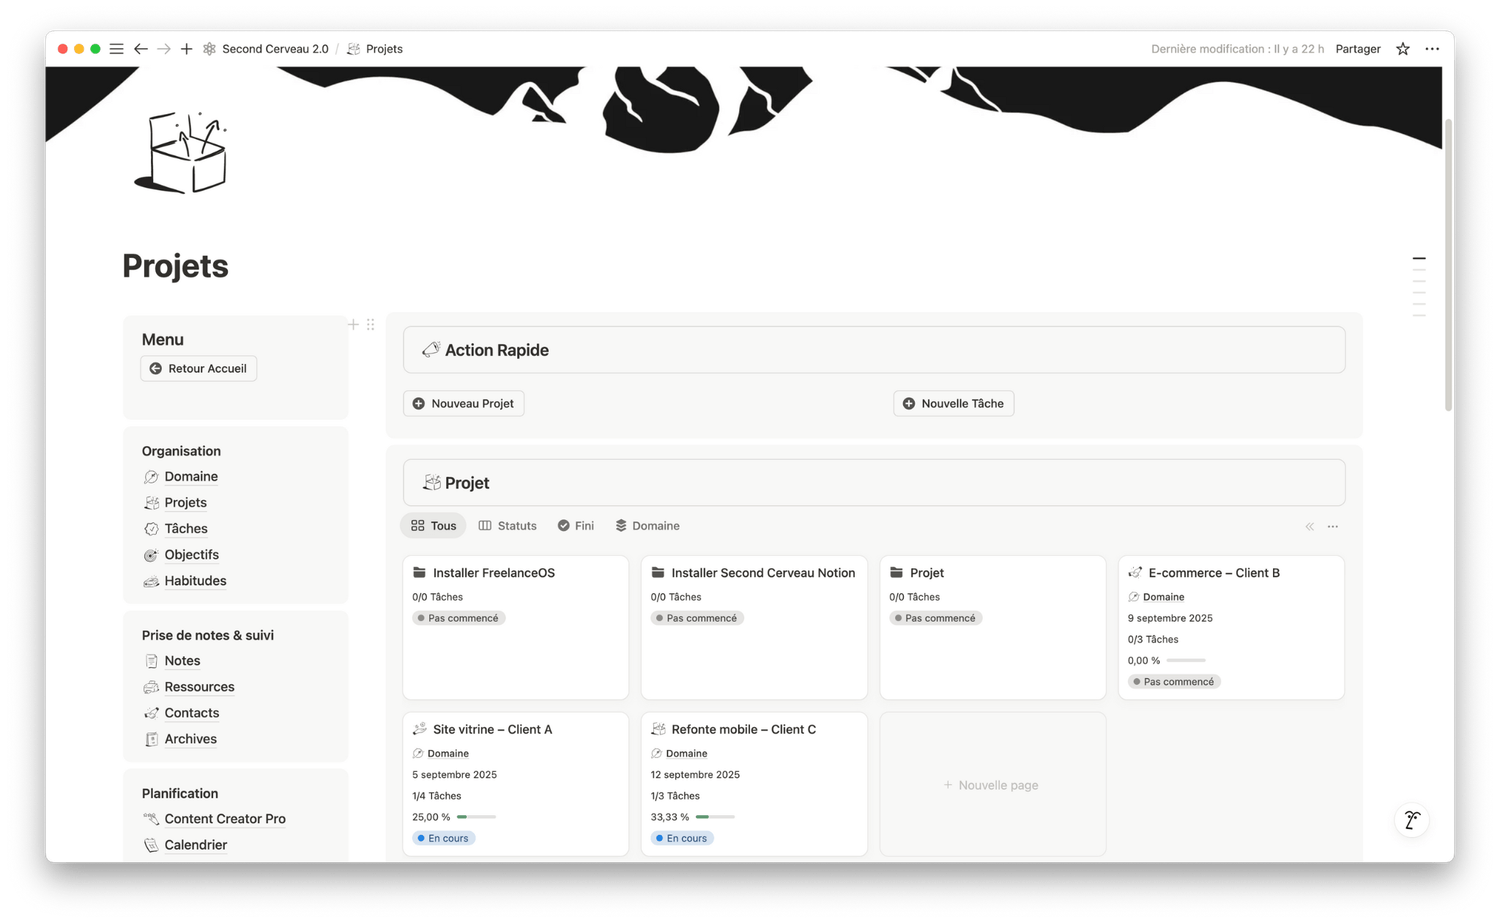
Task: Click En cours status on Site vitrine
Action: click(443, 838)
